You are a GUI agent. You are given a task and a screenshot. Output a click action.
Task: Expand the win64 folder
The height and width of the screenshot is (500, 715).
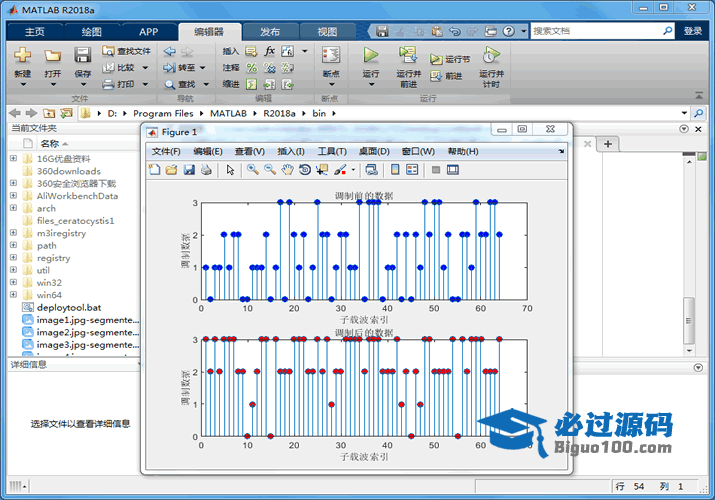coord(13,294)
